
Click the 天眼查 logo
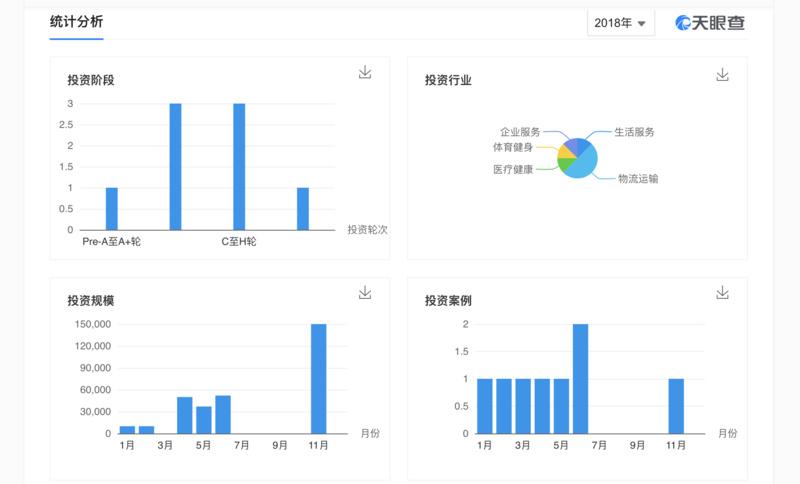(x=710, y=22)
